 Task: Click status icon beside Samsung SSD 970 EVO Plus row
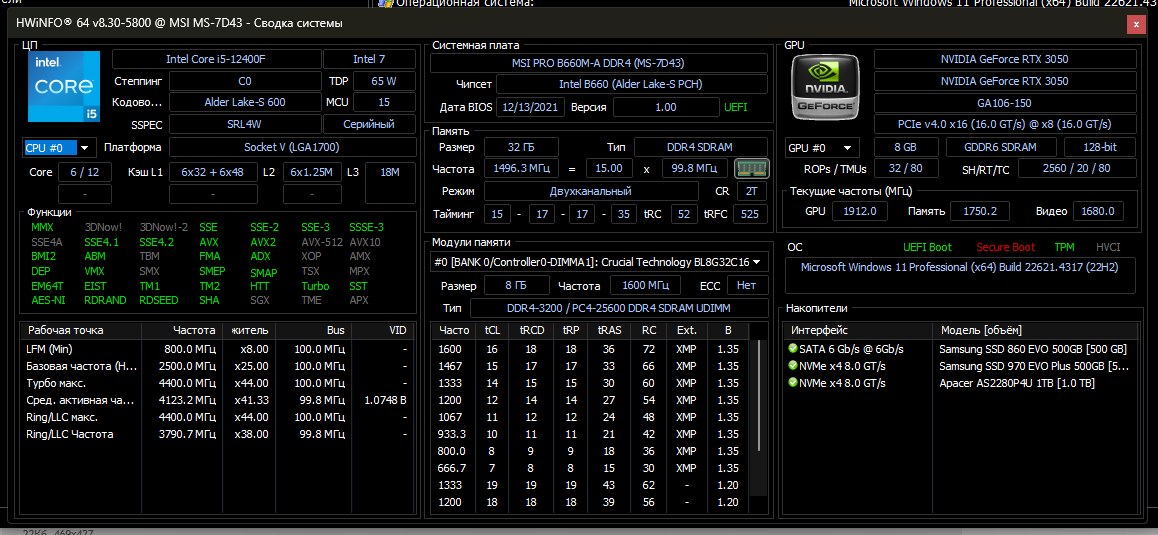(792, 366)
